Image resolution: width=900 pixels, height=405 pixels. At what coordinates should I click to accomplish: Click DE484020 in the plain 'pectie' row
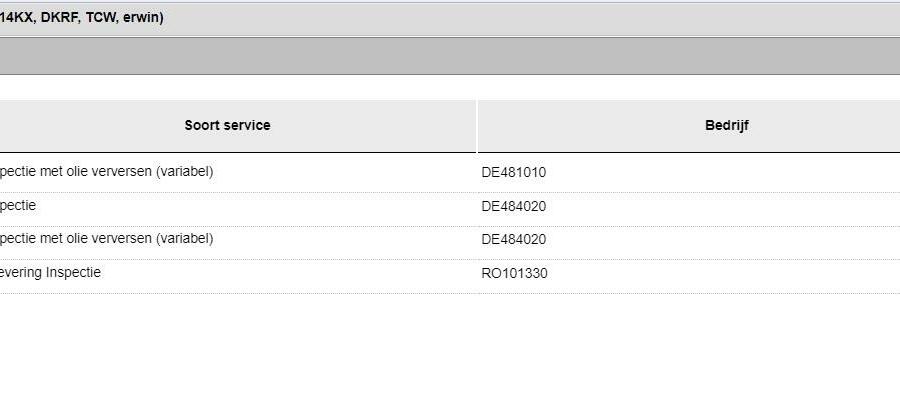pyautogui.click(x=514, y=206)
